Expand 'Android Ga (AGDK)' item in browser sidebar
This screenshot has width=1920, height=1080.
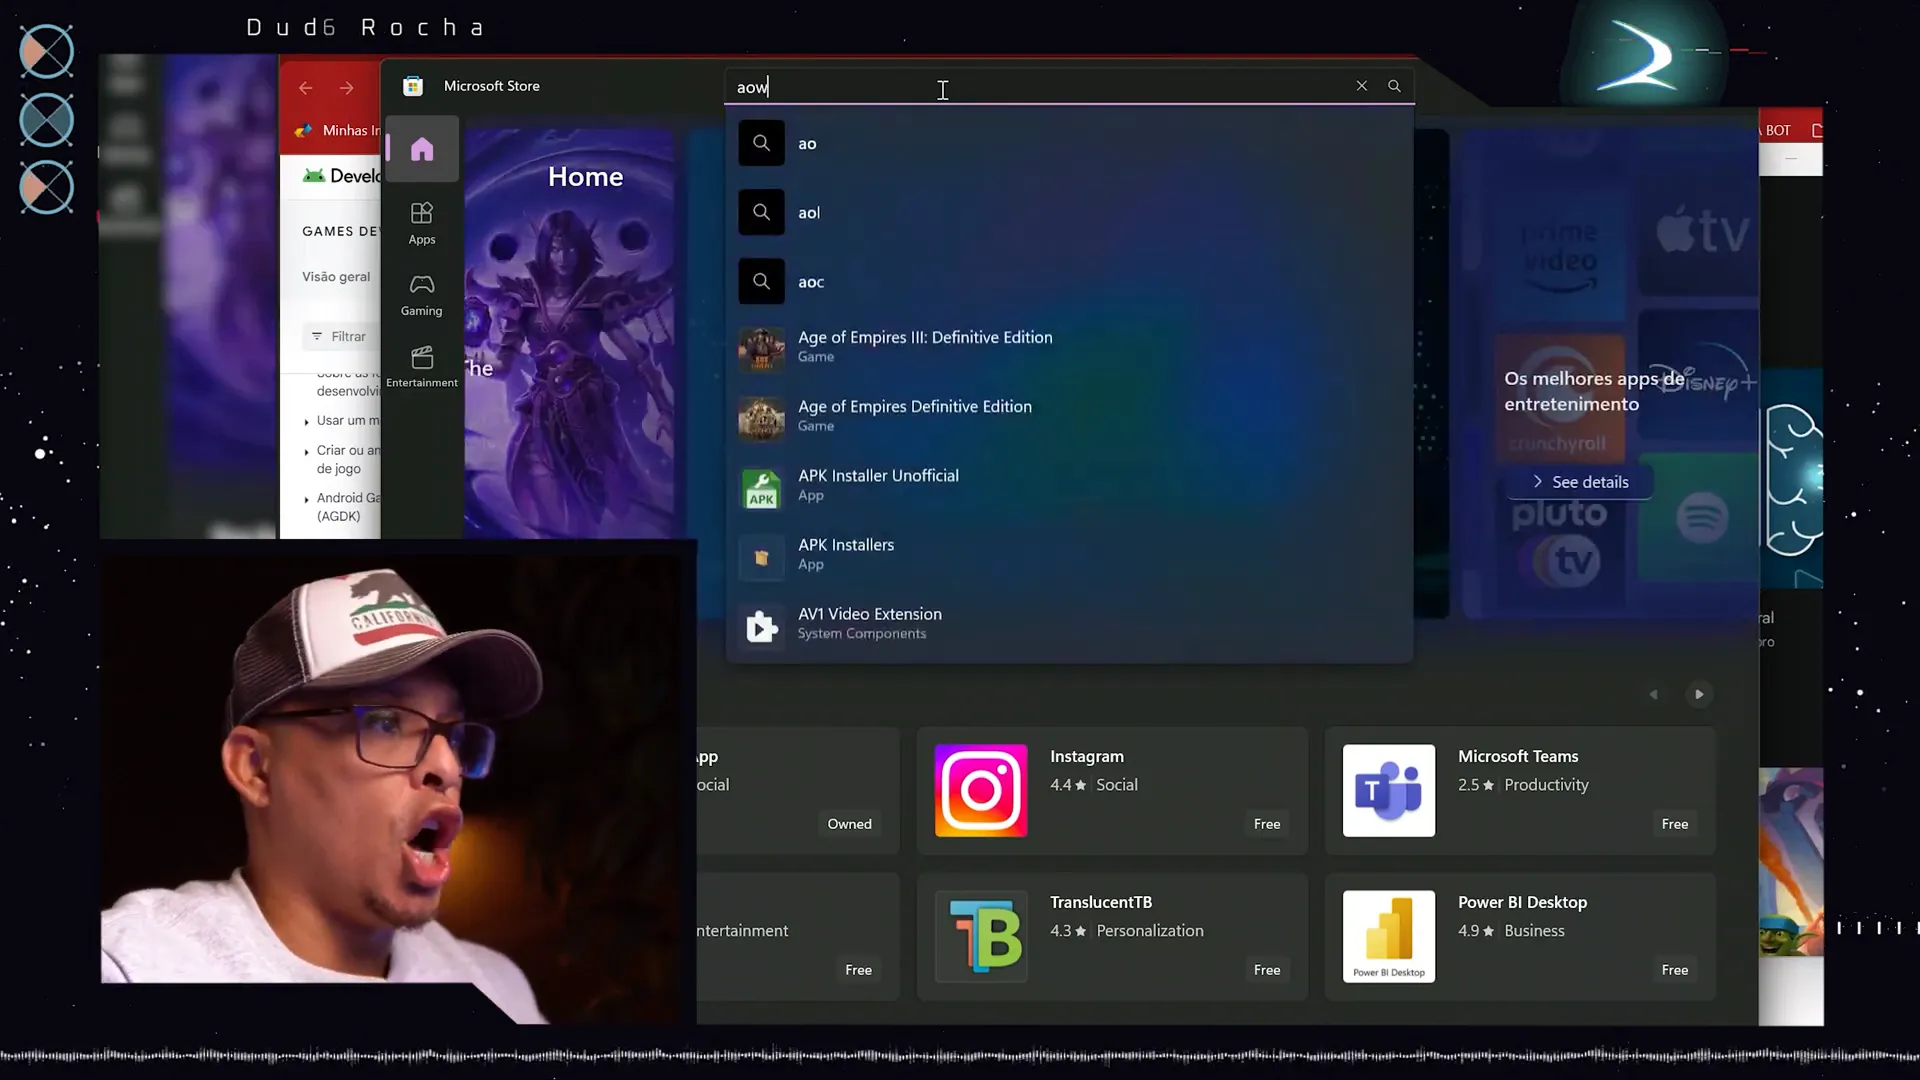[342, 507]
